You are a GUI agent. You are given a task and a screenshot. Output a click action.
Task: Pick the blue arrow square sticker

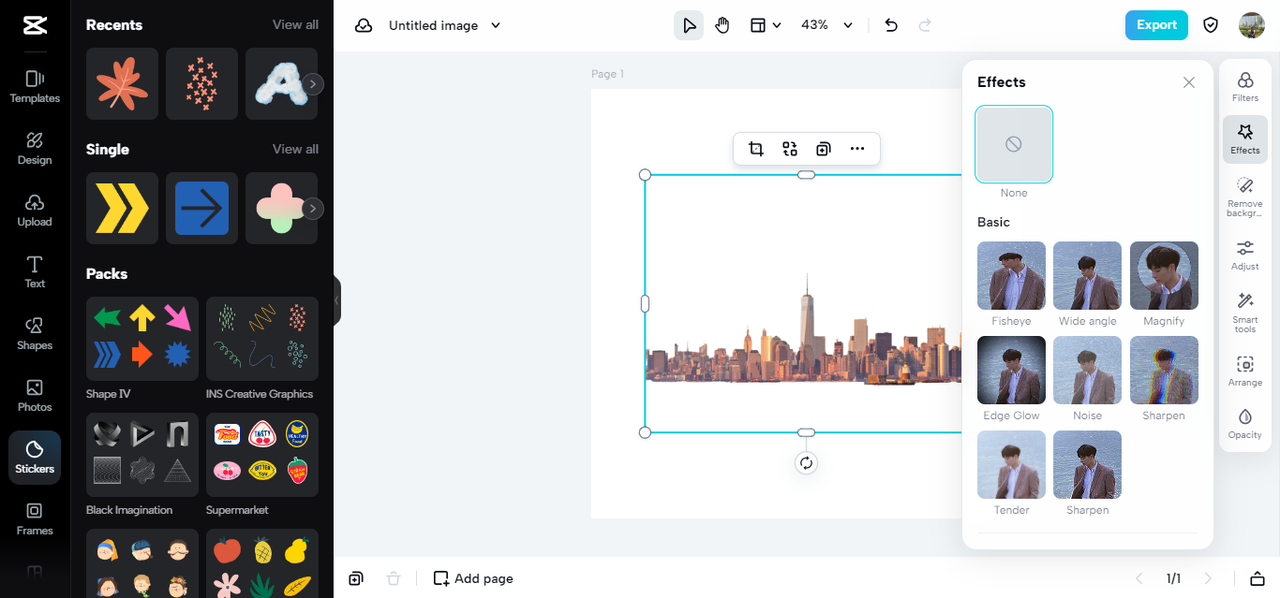(x=202, y=208)
